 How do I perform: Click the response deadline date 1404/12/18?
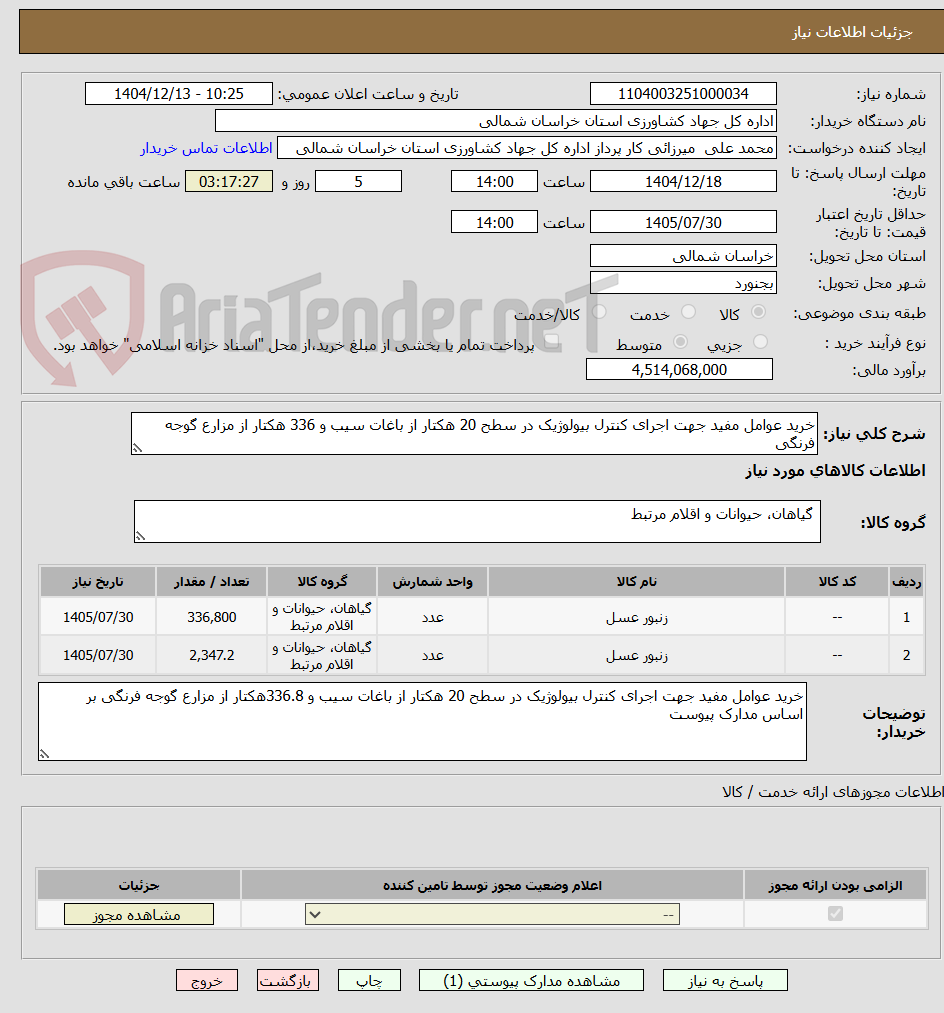point(683,182)
